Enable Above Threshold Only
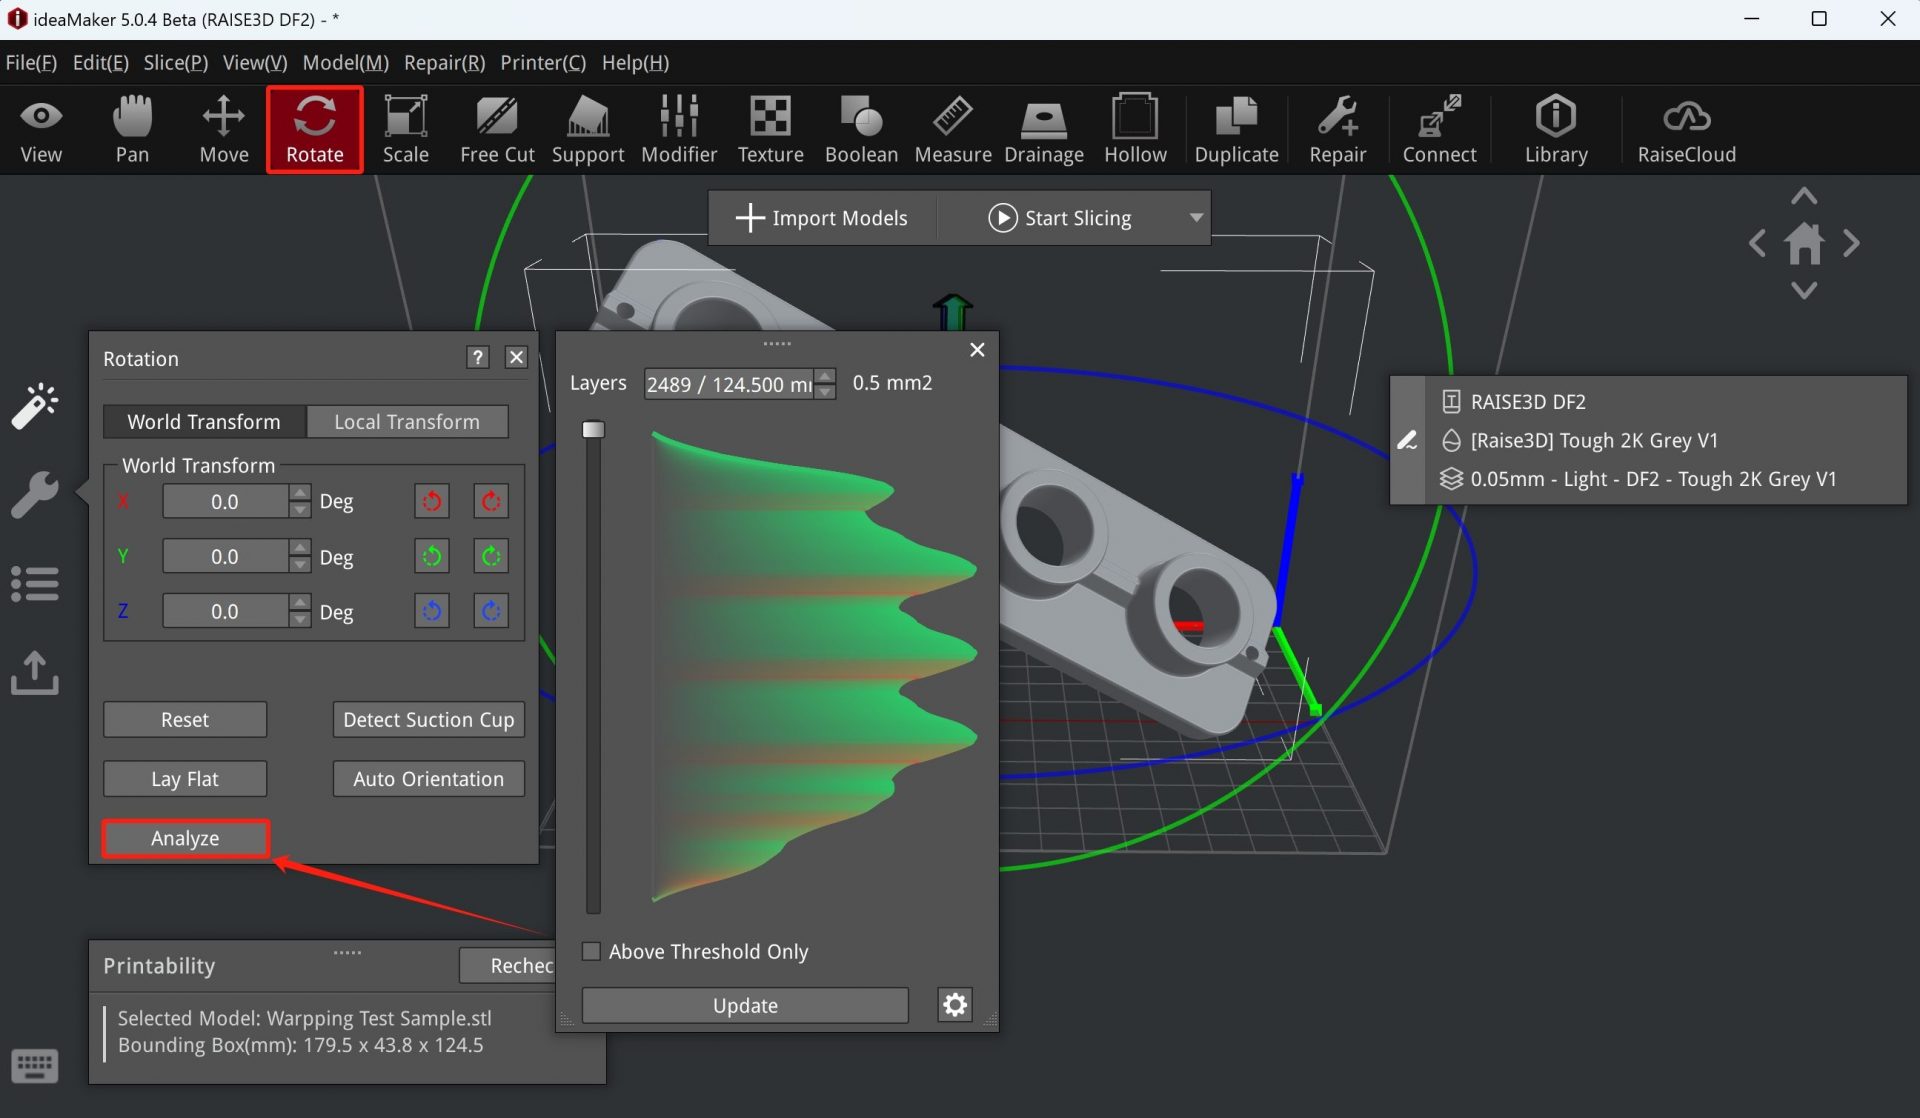 coord(591,951)
